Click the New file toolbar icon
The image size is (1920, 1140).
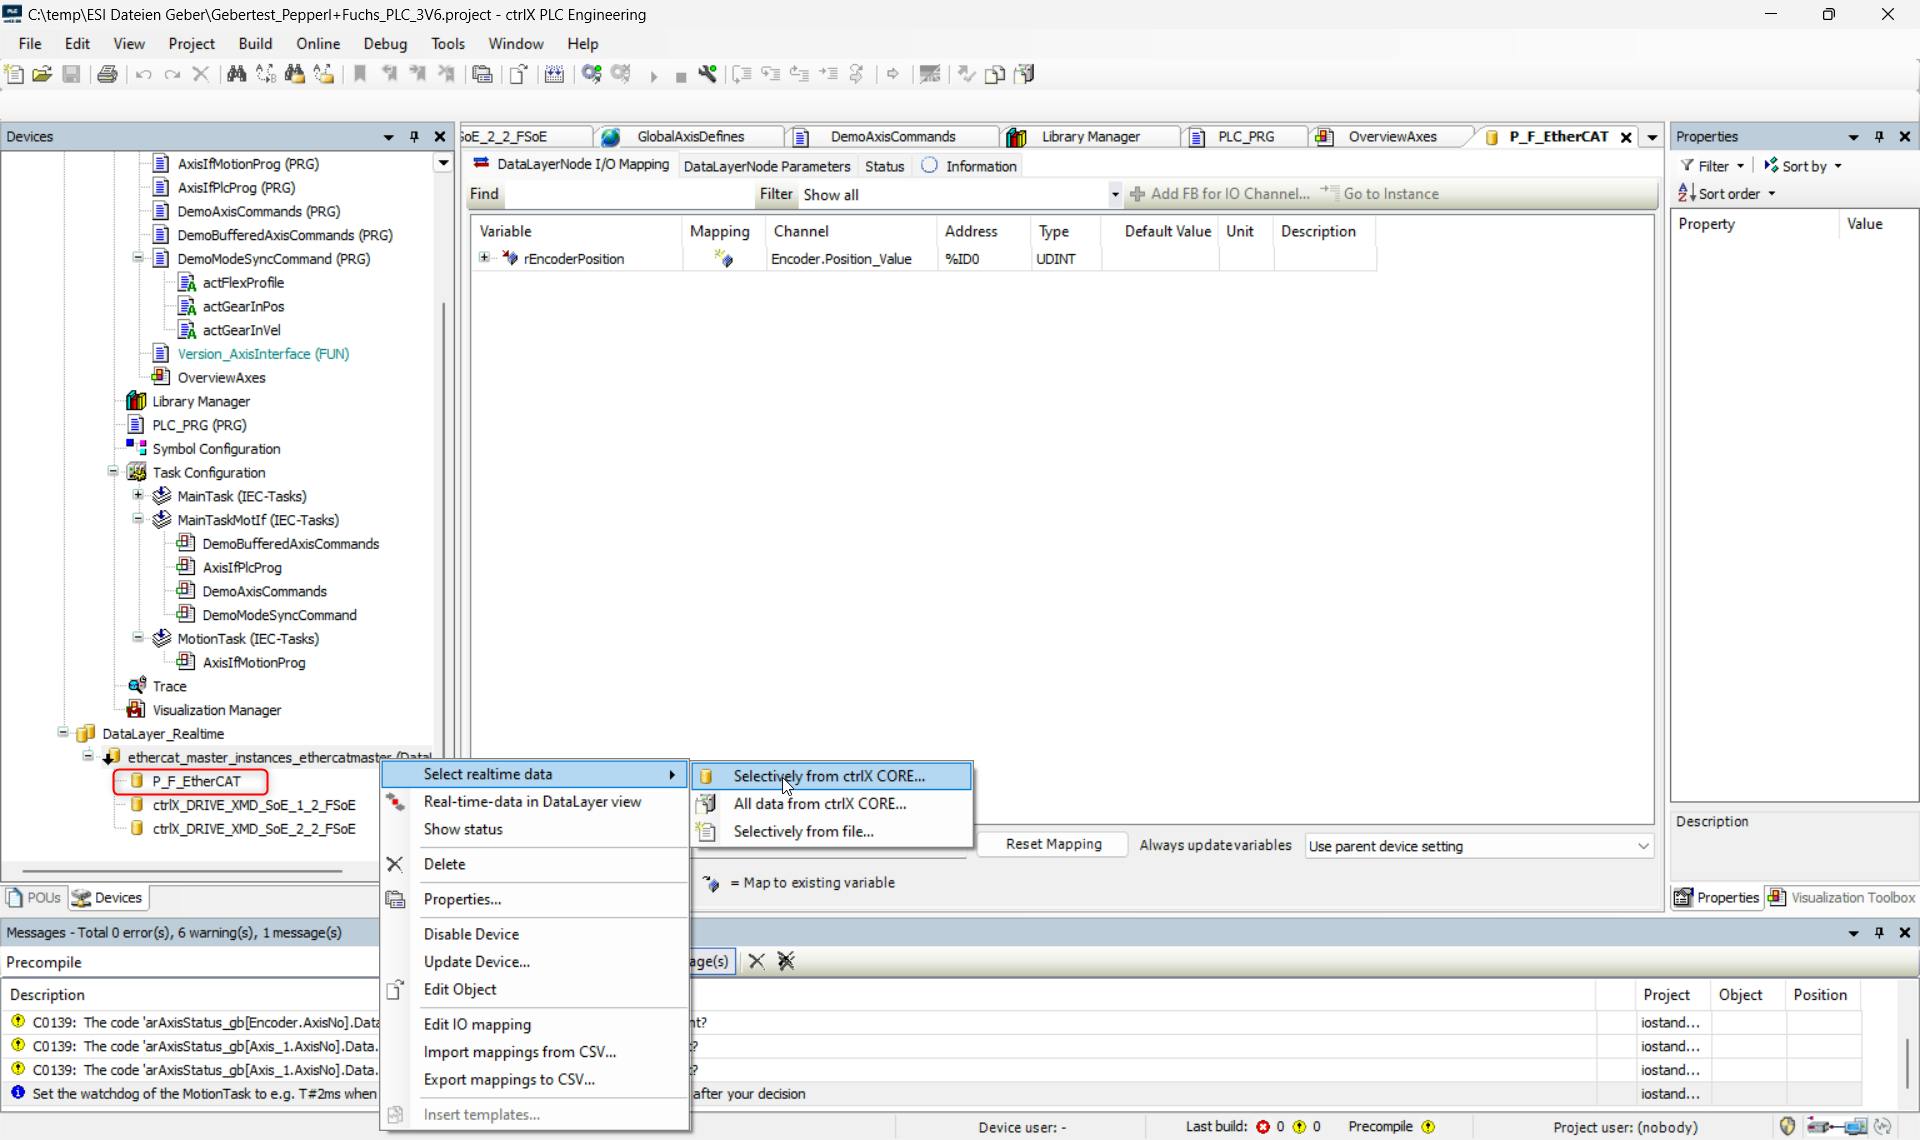[14, 74]
